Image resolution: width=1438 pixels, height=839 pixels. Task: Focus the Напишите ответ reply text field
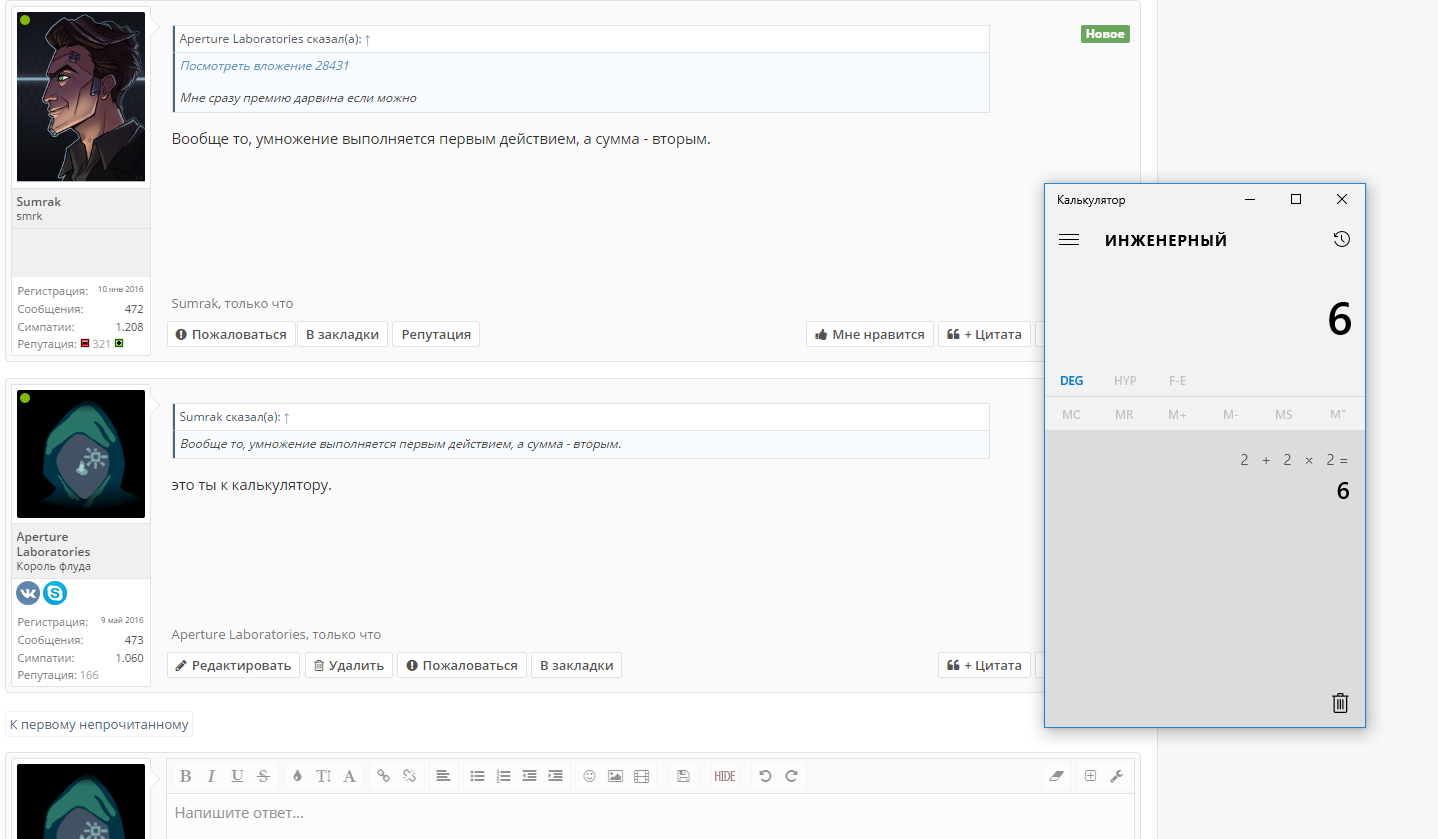650,816
